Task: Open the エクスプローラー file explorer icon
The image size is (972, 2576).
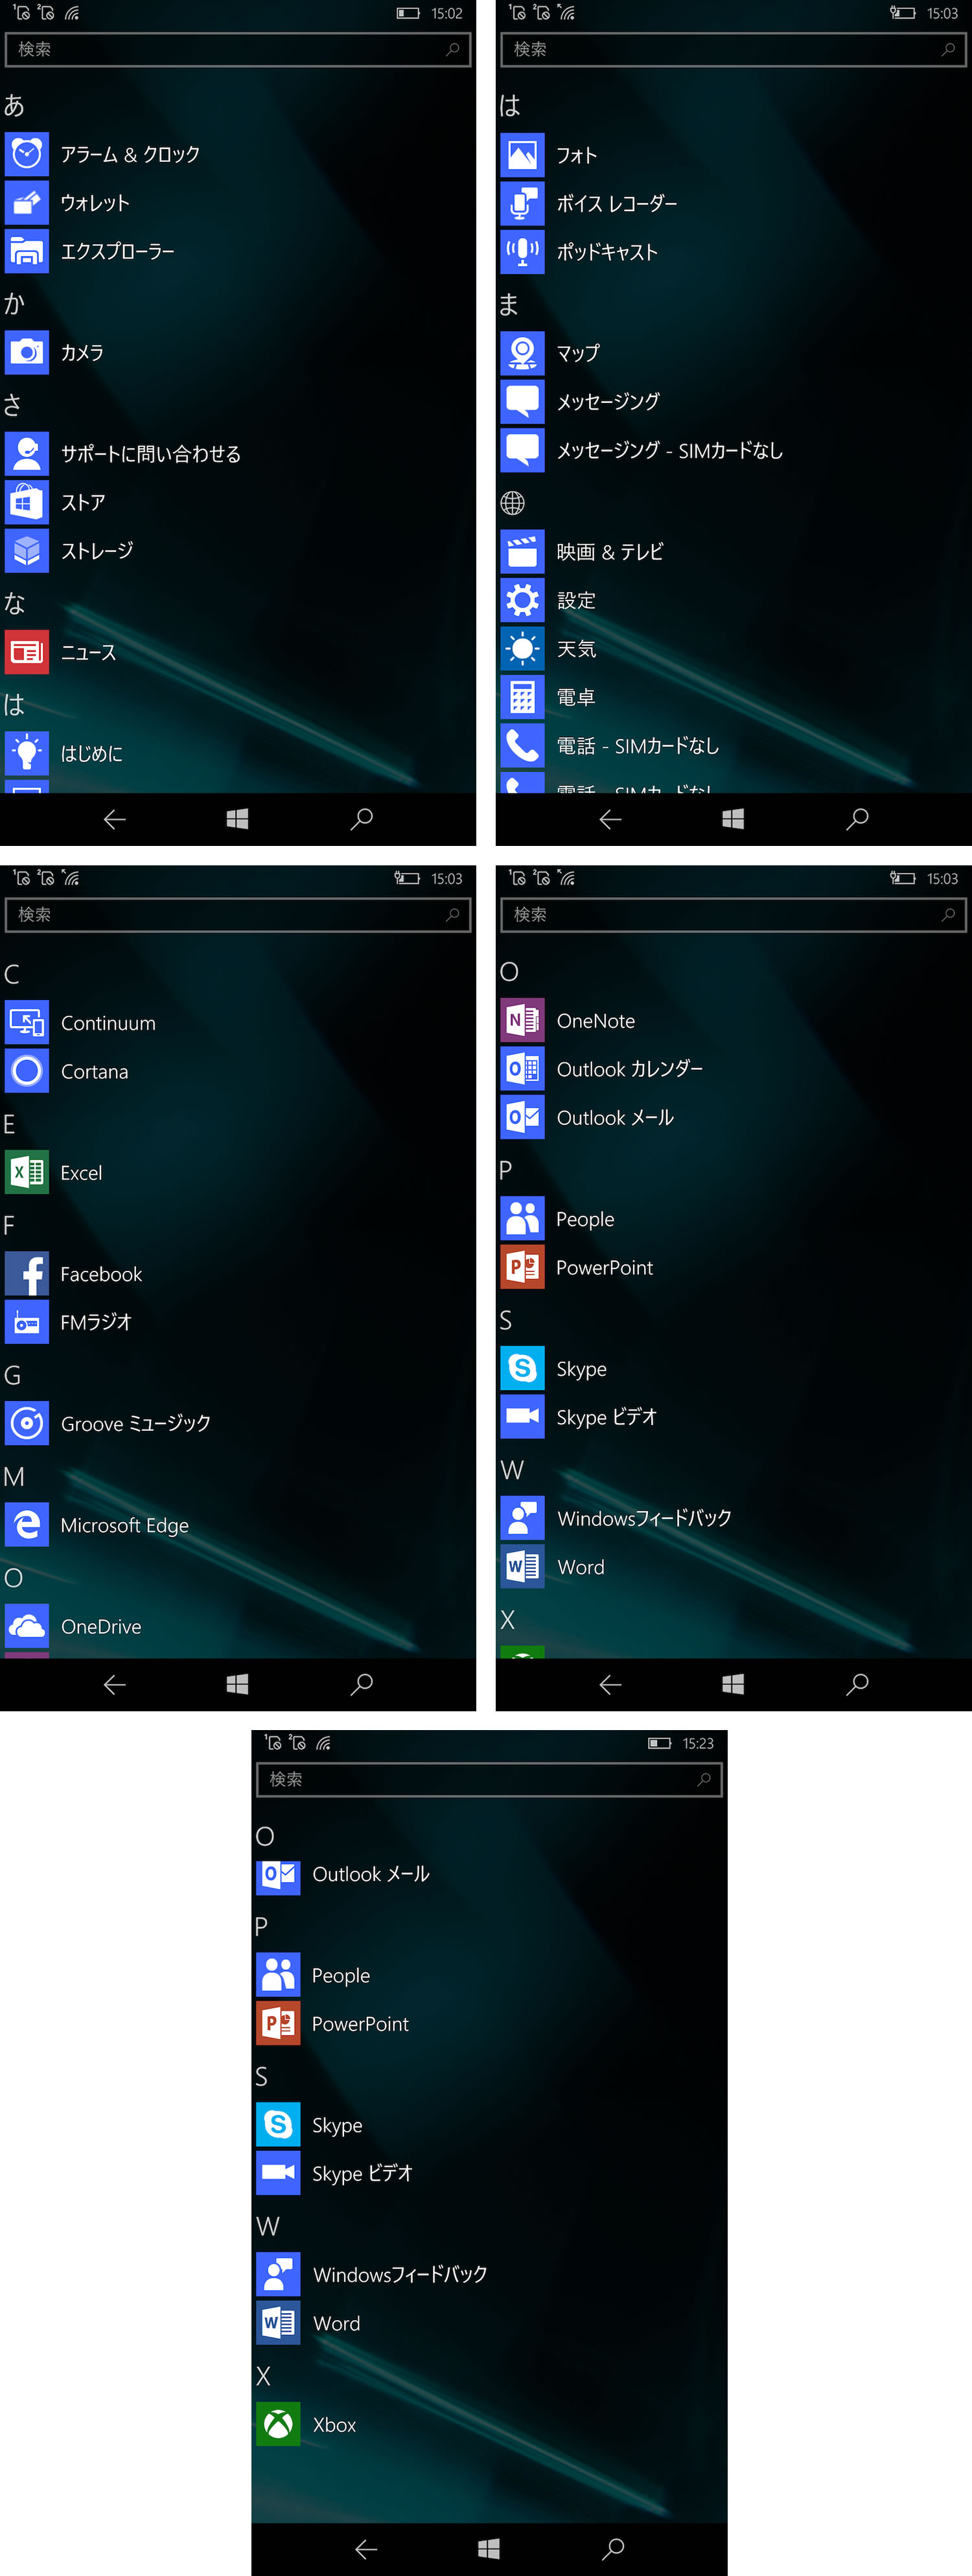Action: pyautogui.click(x=27, y=251)
